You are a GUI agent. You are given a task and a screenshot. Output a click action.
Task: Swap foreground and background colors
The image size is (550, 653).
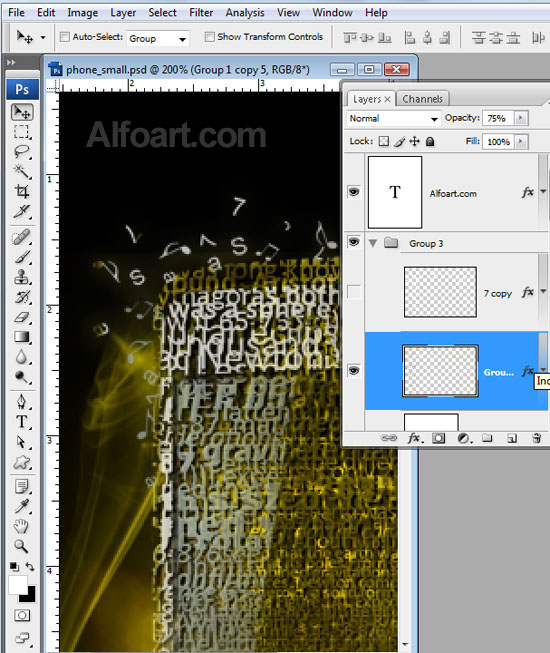pos(30,566)
